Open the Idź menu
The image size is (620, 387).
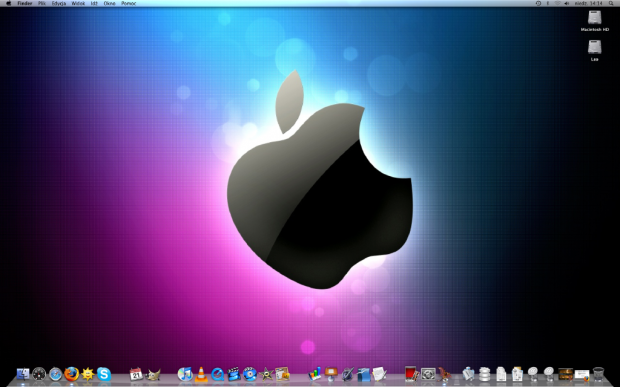[94, 3]
